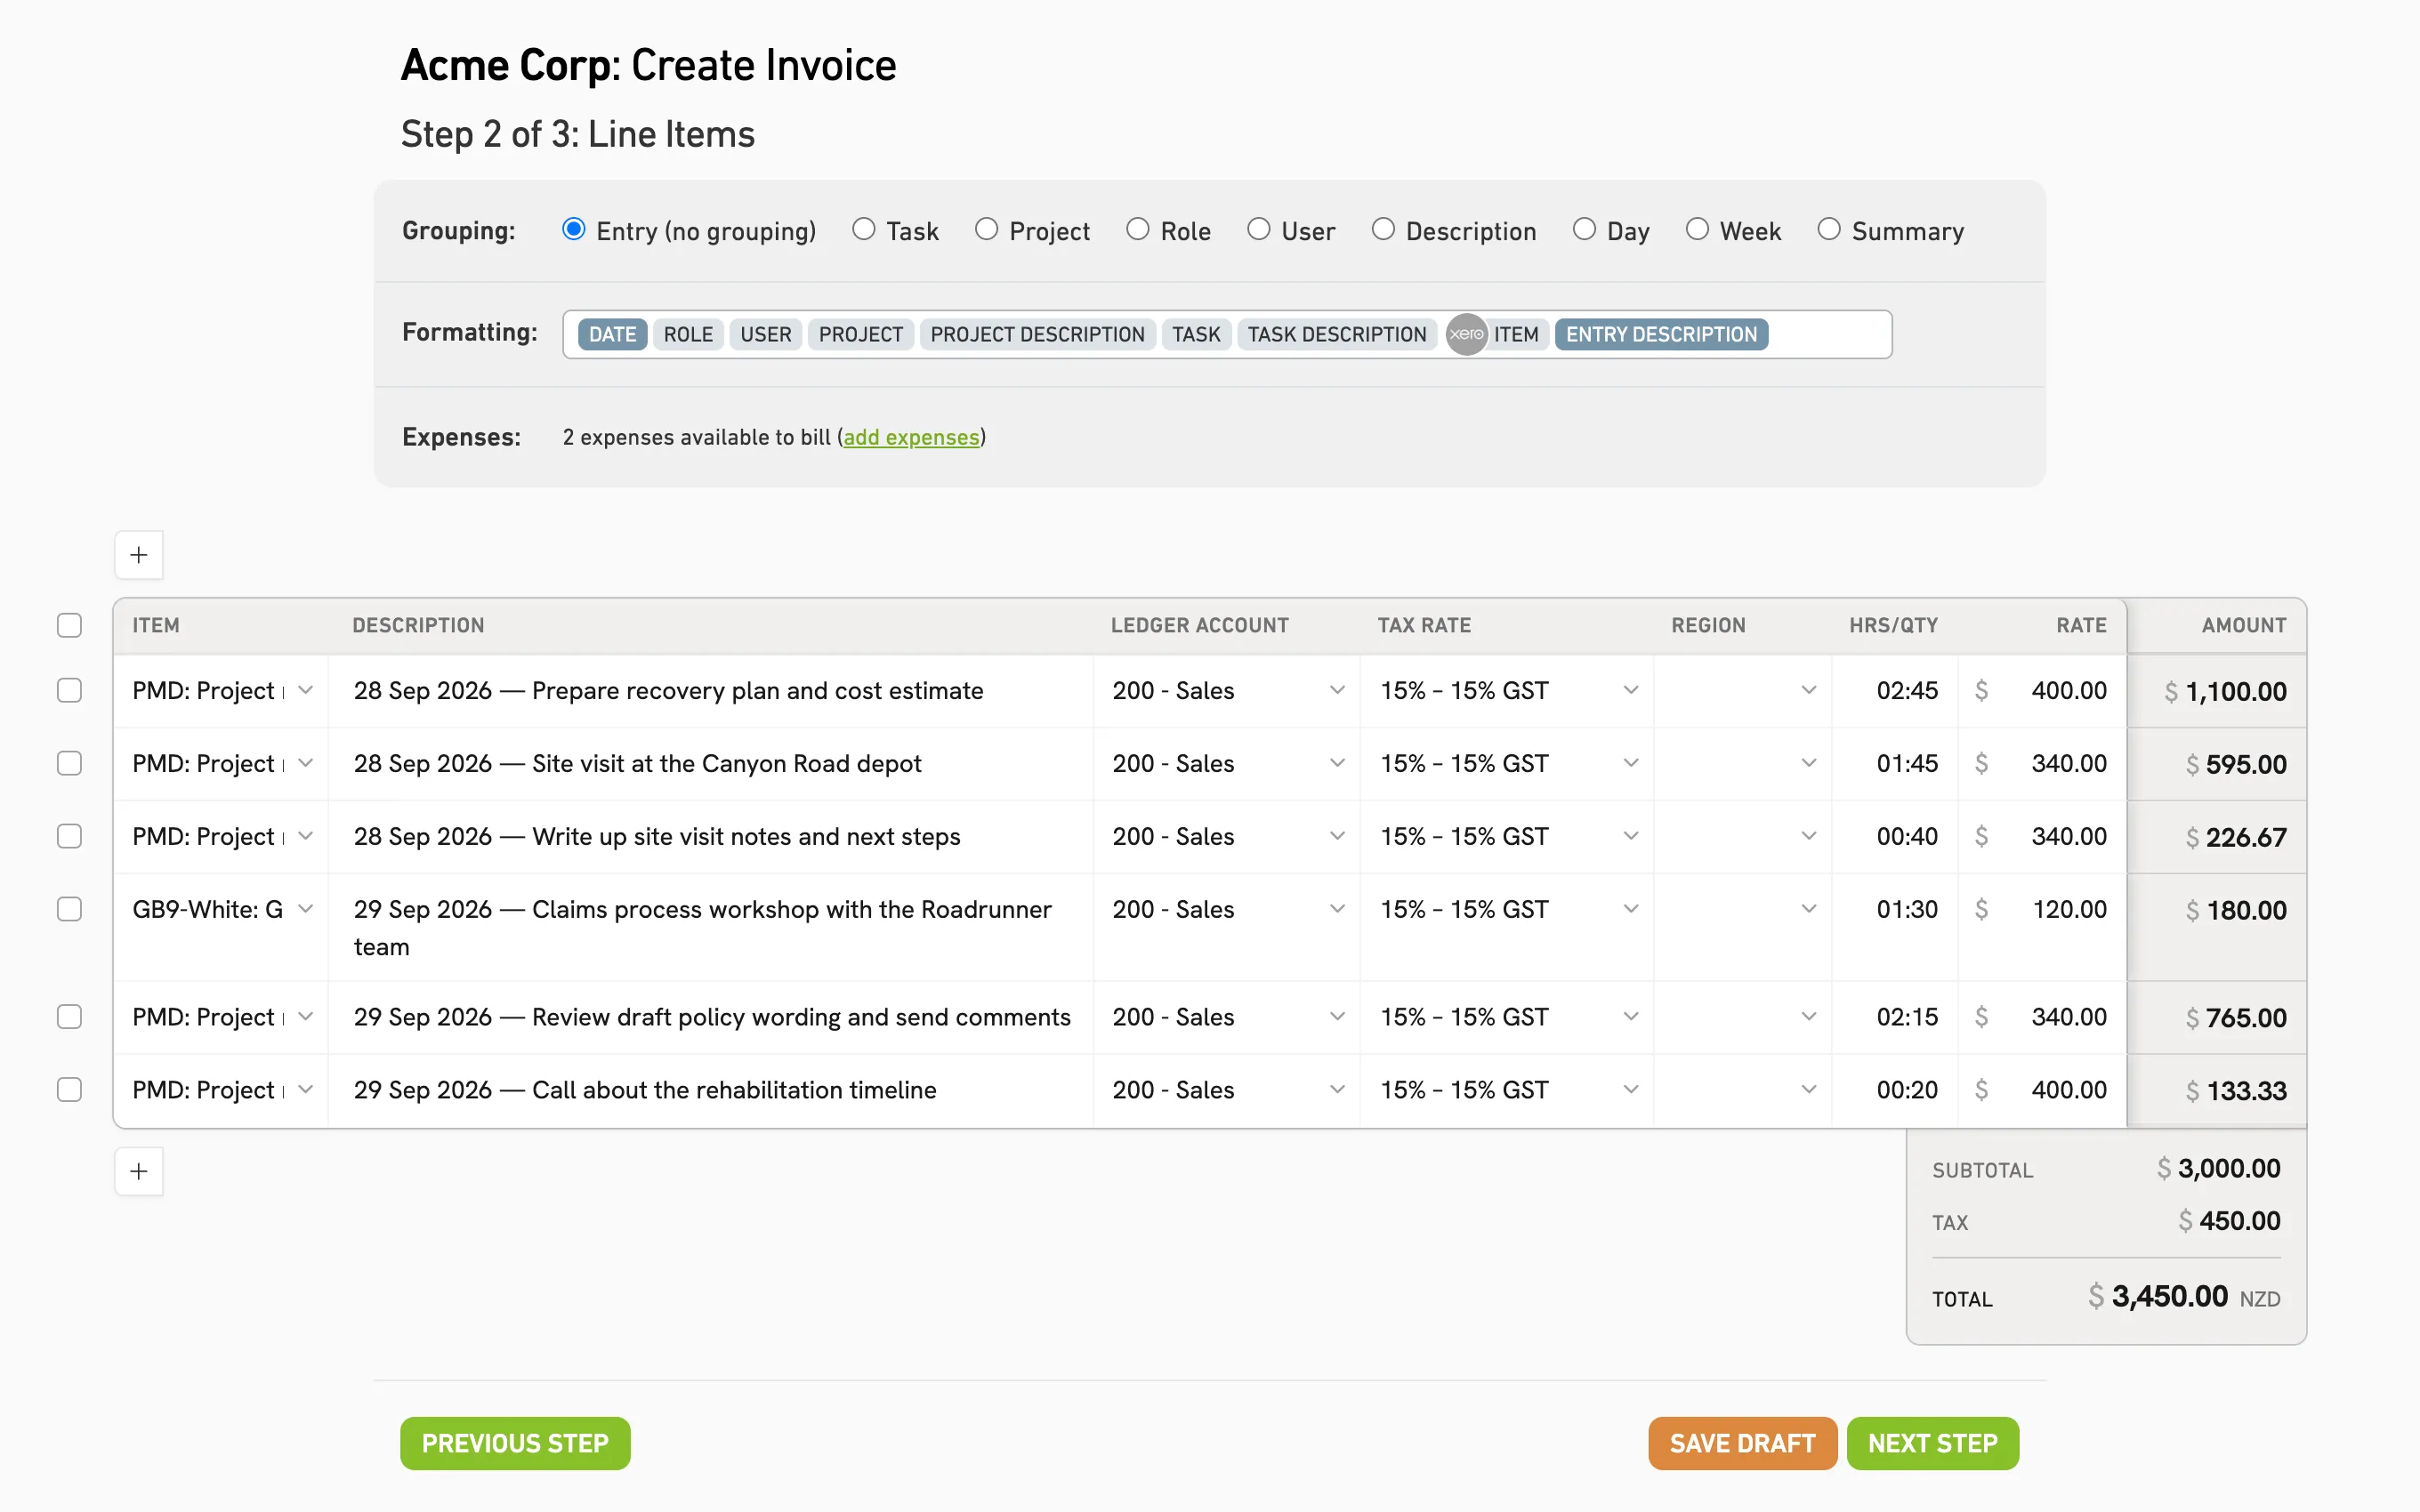Toggle the TASK DESCRIPTION formatting tag
This screenshot has height=1512, width=2420.
tap(1337, 334)
